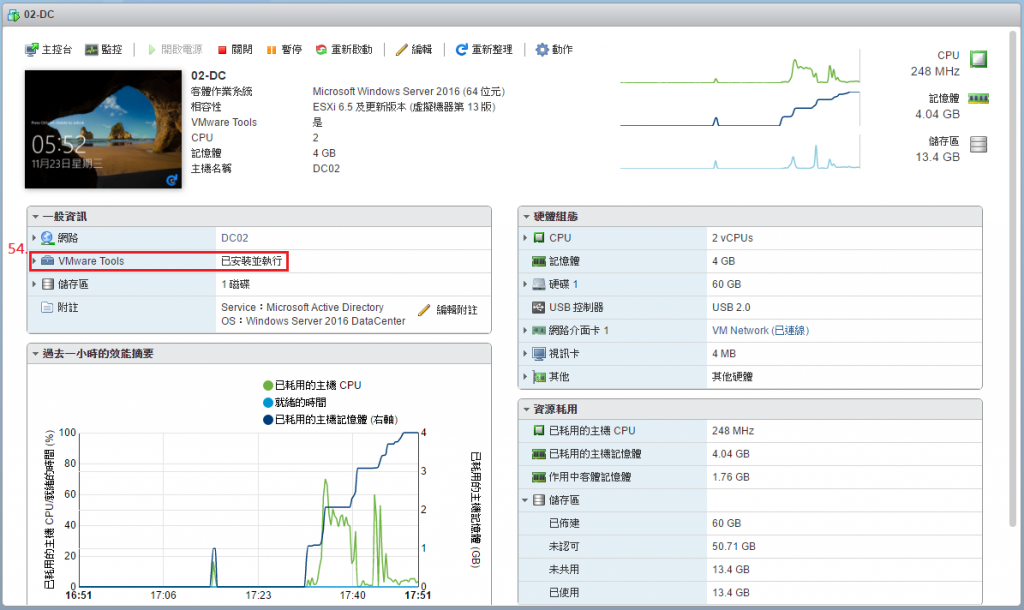Collapse the 硬體組態 panel

pos(526,217)
